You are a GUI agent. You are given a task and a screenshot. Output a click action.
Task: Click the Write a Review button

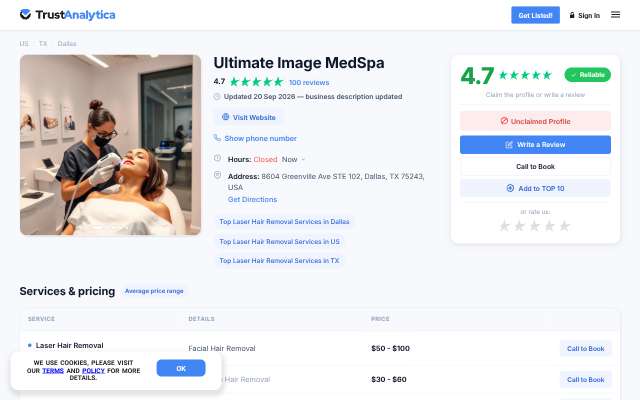pyautogui.click(x=535, y=144)
